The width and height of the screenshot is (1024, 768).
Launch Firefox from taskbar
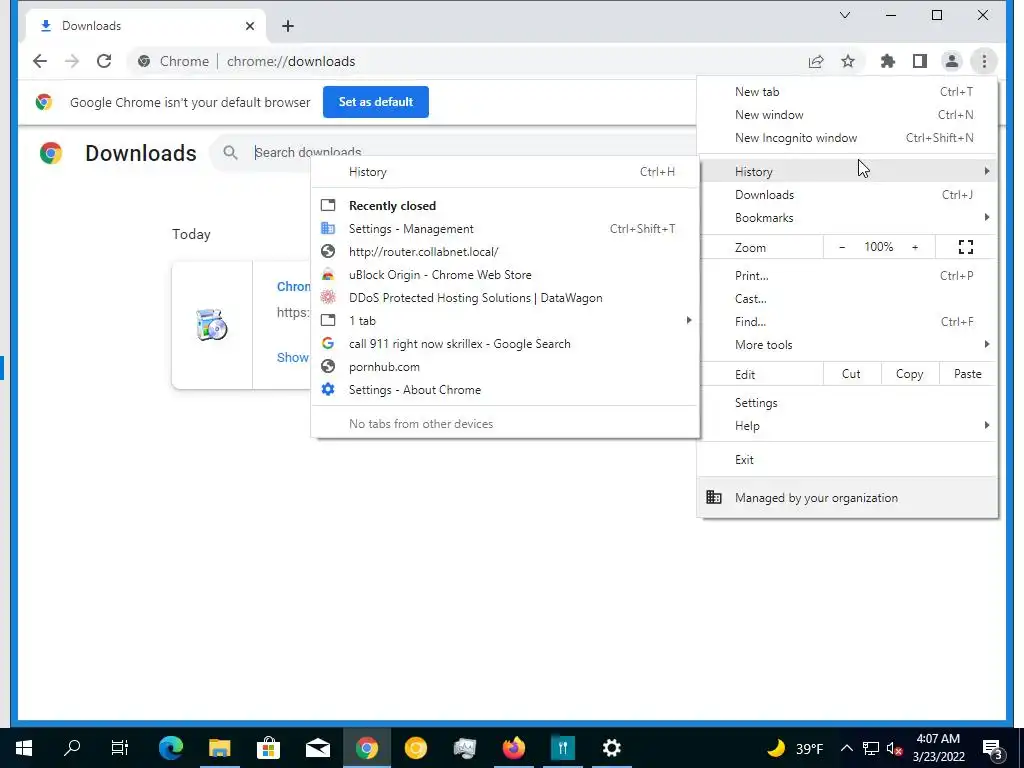(514, 748)
